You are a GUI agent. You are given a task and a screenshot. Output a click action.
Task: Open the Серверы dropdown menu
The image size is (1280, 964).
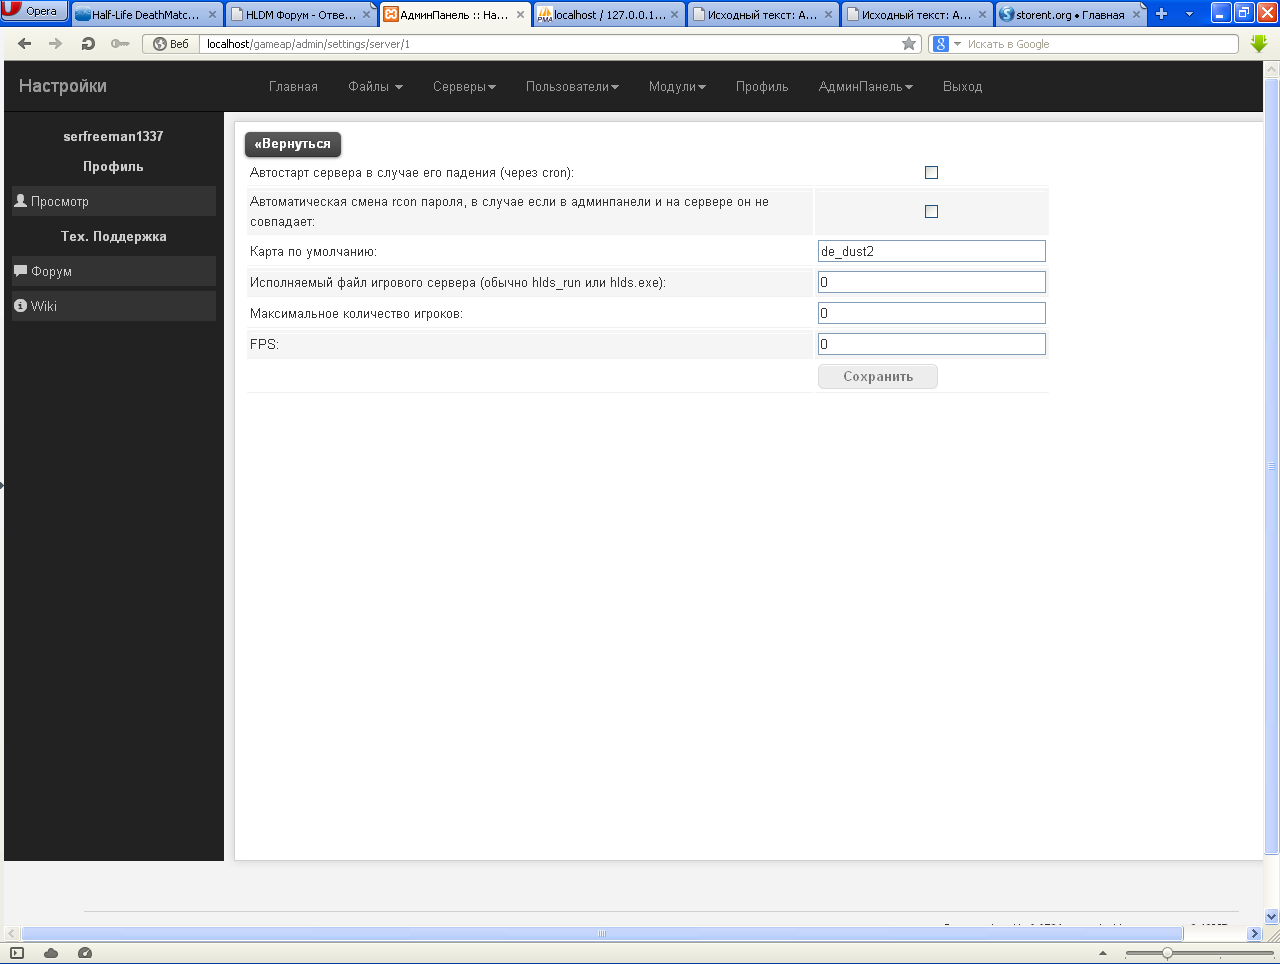coord(464,87)
